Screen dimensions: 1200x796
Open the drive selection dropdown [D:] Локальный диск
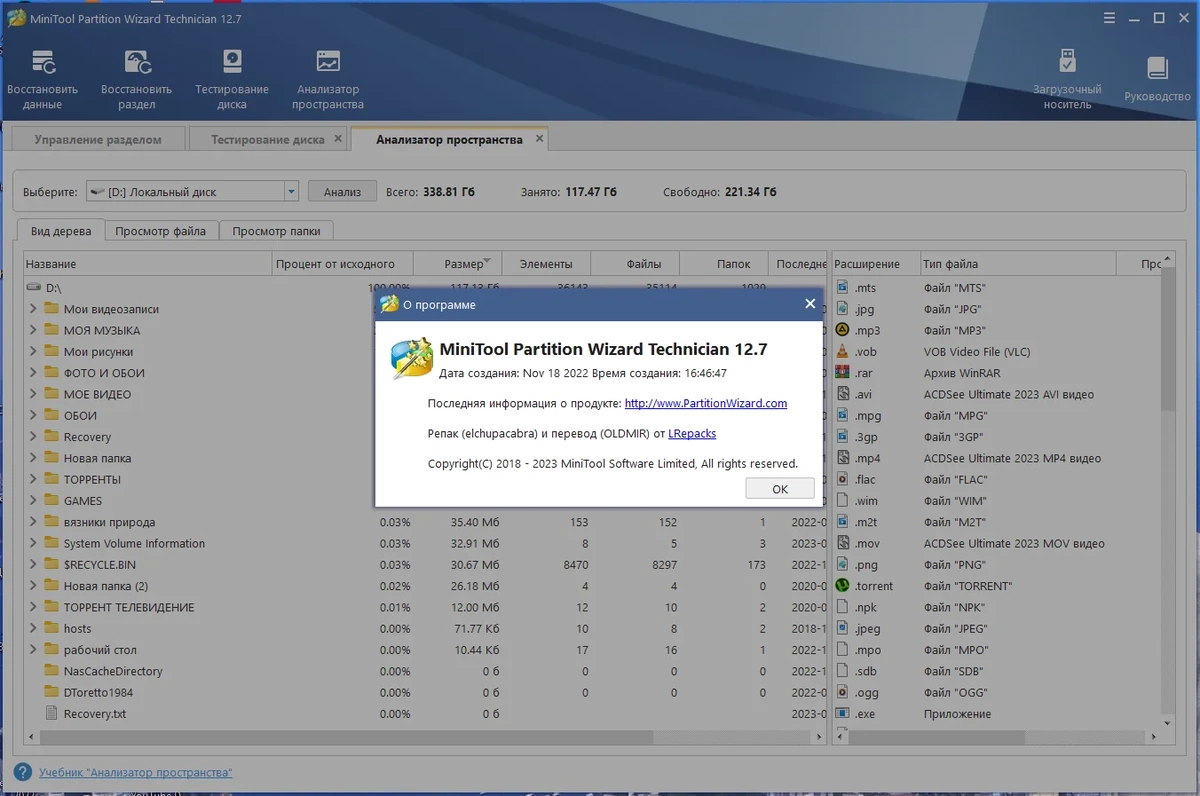[x=192, y=191]
